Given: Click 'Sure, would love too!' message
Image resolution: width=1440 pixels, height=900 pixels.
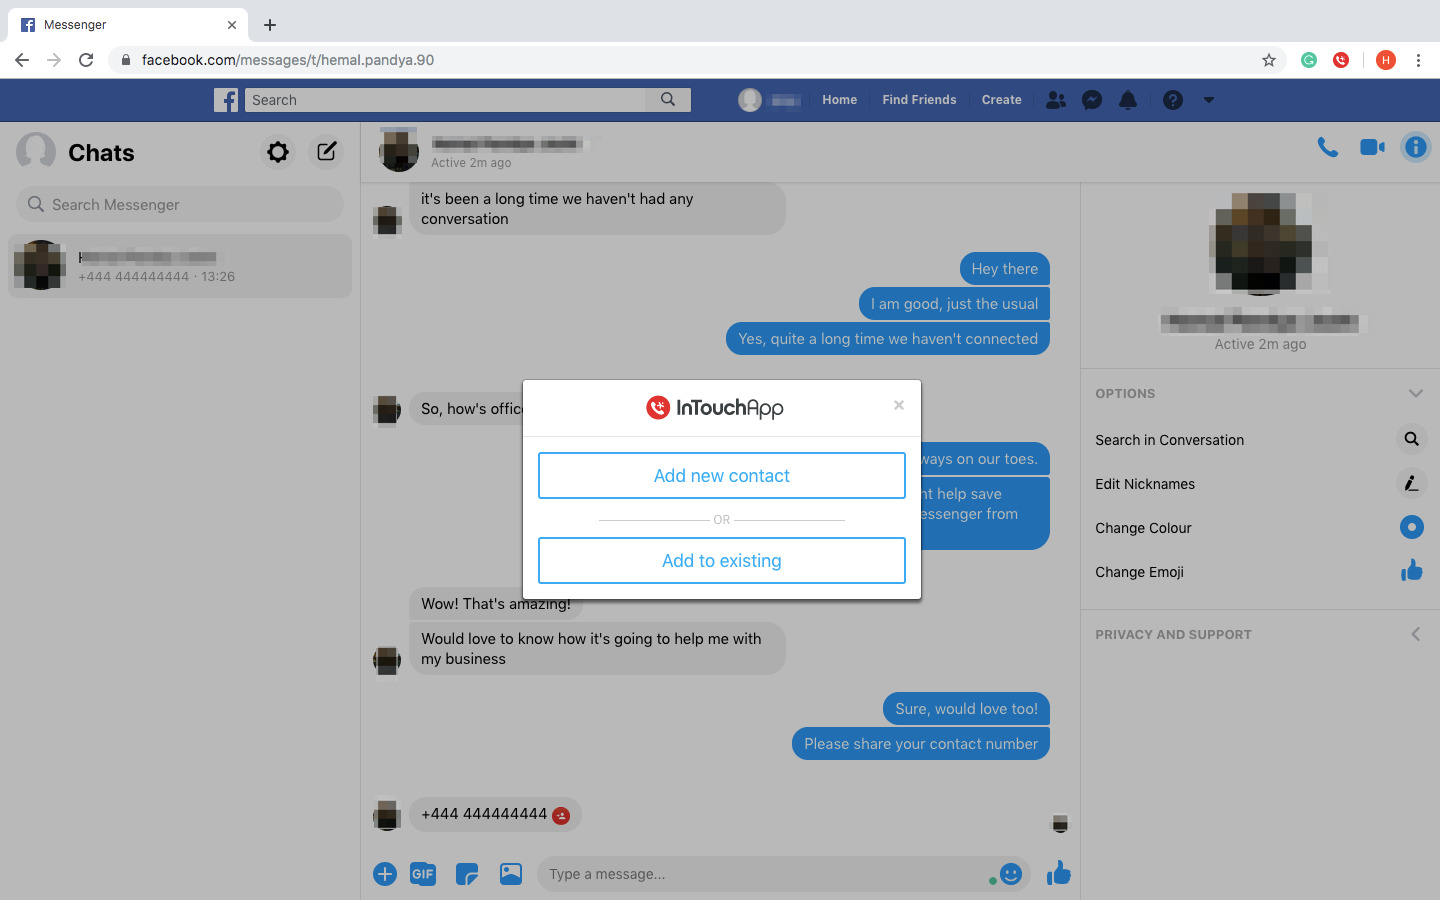Looking at the screenshot, I should (x=966, y=709).
